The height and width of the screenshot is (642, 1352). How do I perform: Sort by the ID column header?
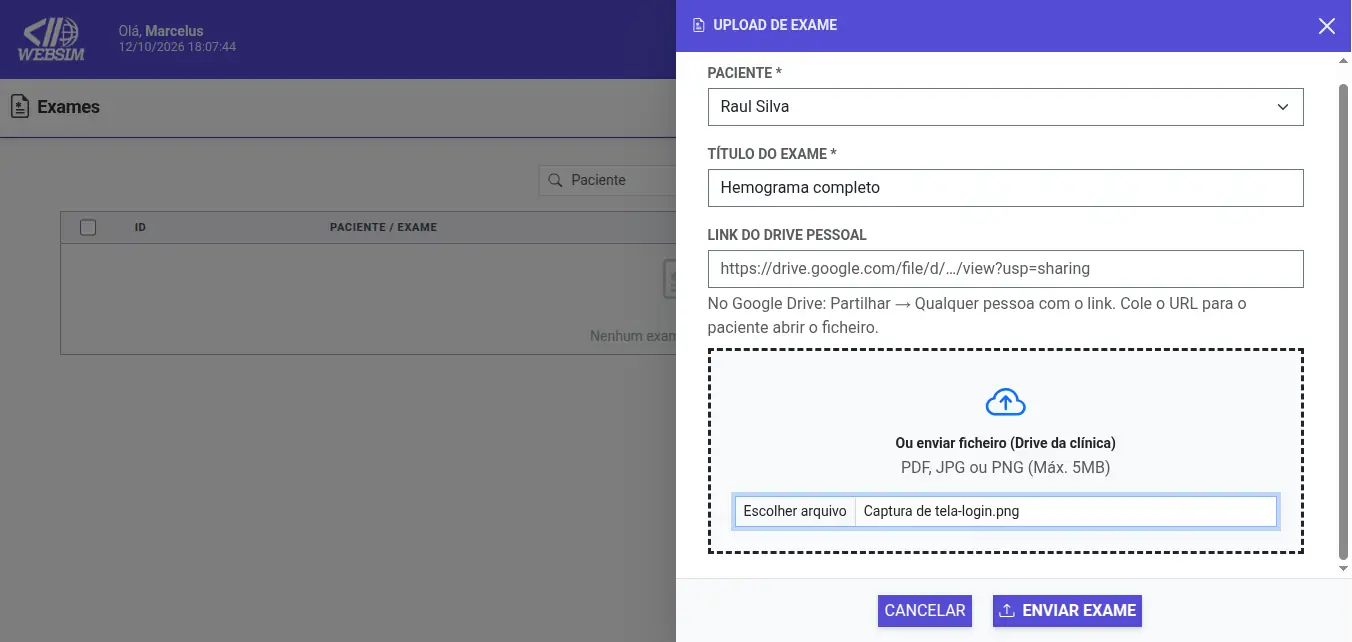pyautogui.click(x=141, y=227)
